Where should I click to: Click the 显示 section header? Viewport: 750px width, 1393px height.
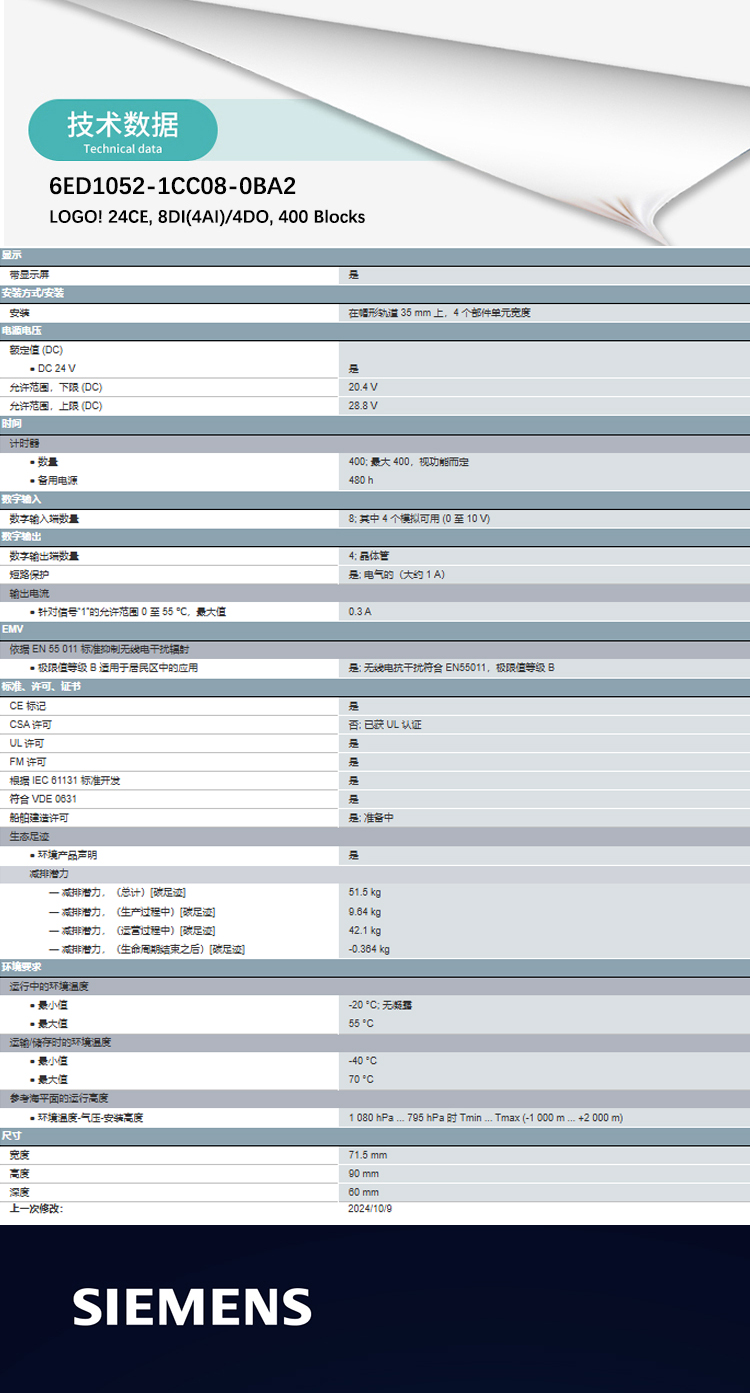tap(375, 255)
